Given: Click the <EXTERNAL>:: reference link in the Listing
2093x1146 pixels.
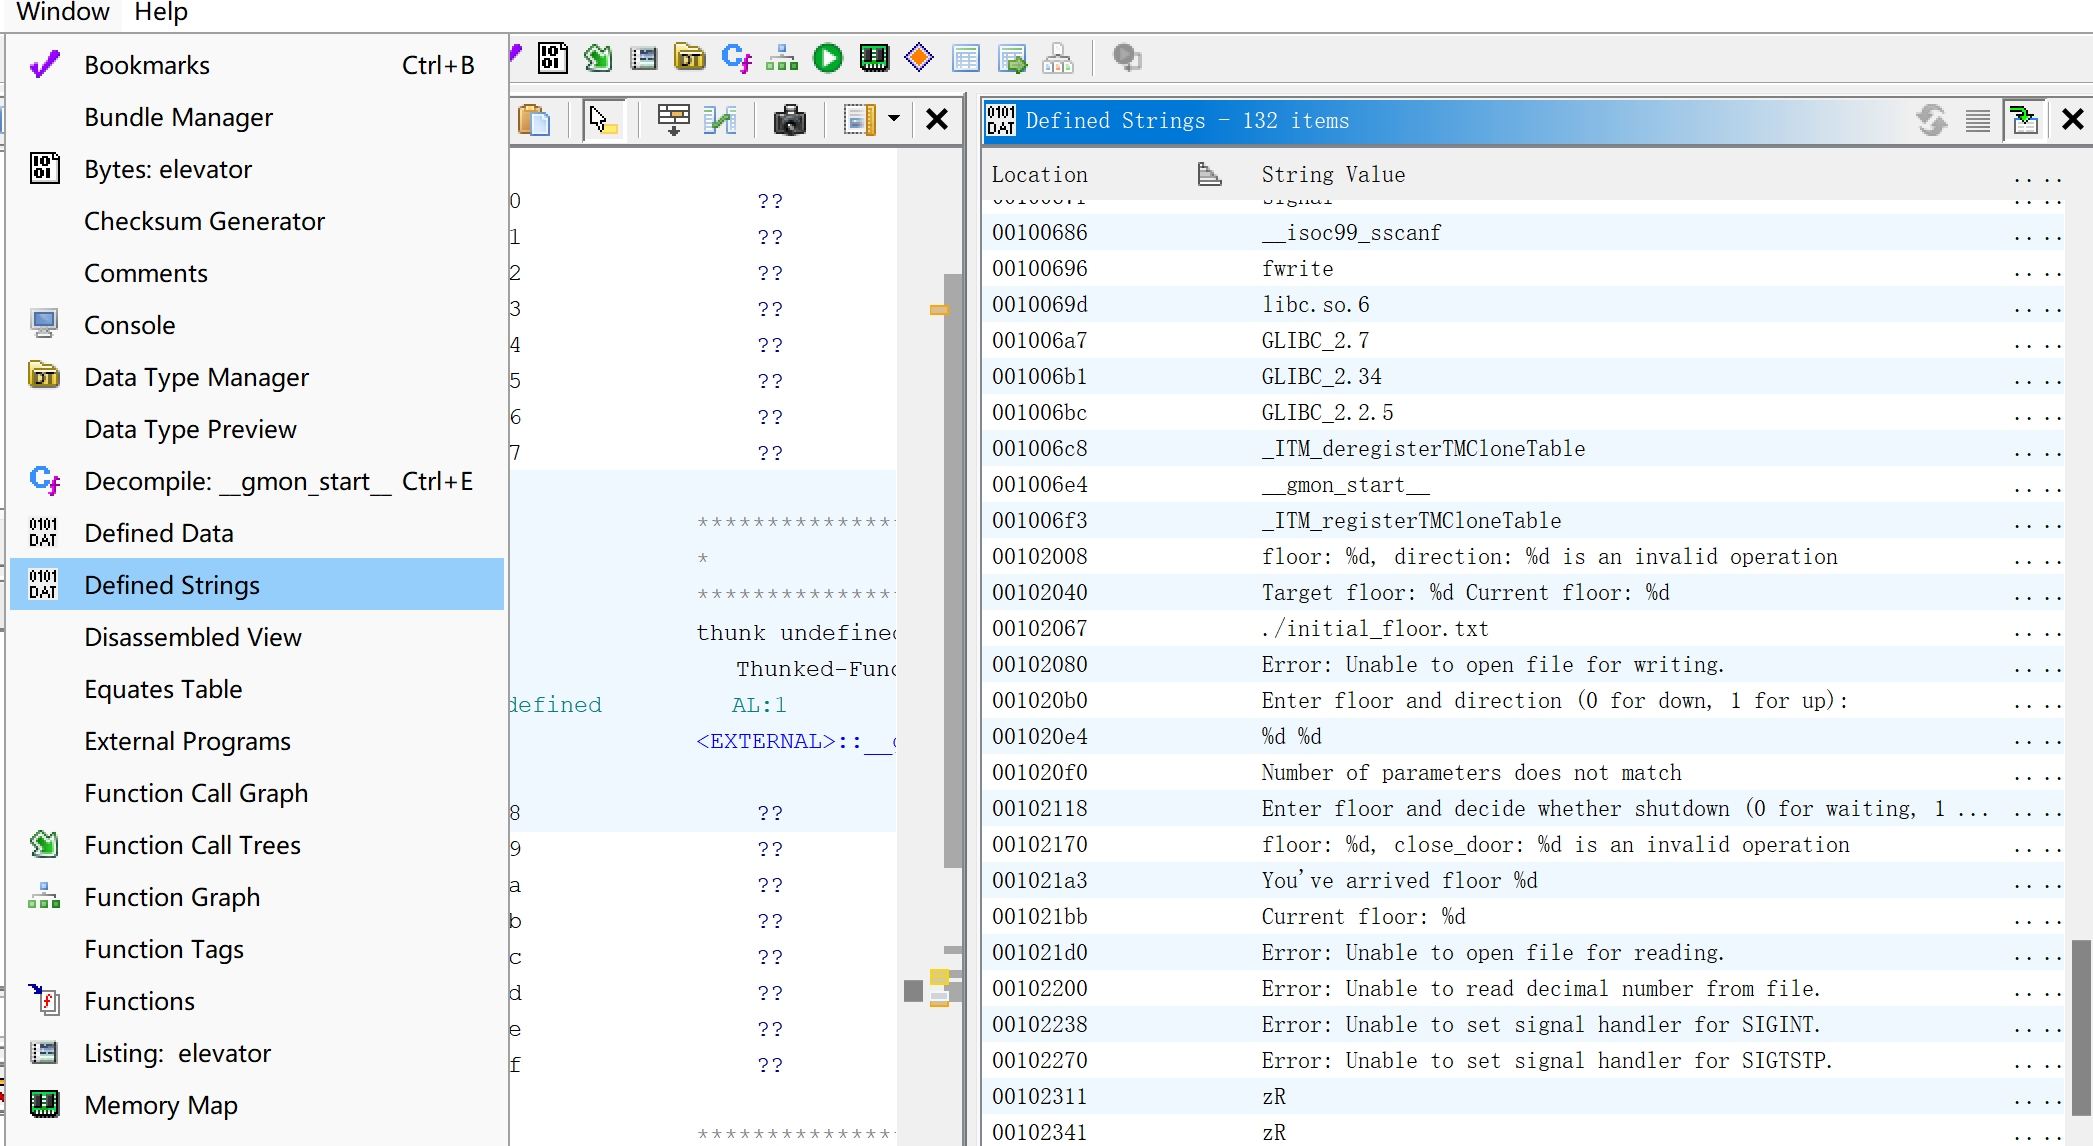Looking at the screenshot, I should coord(796,741).
